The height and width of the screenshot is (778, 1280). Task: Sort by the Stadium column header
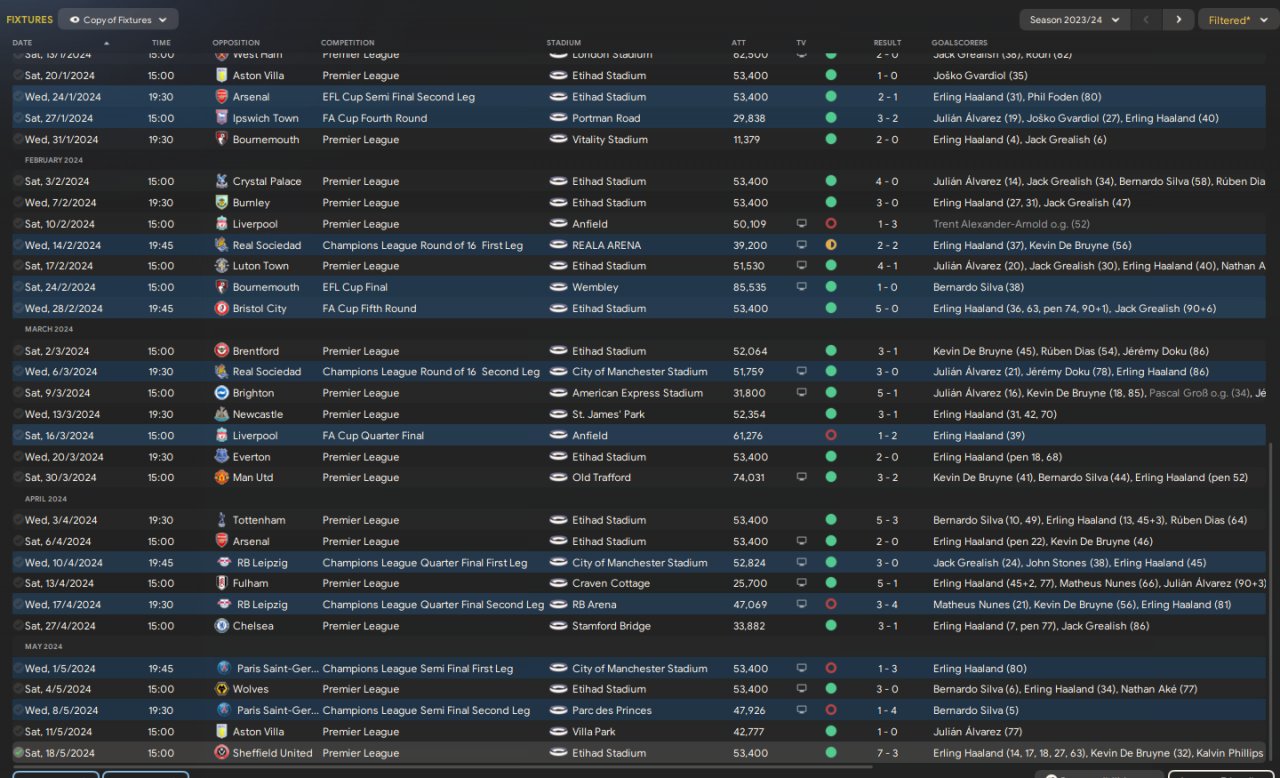click(x=564, y=43)
